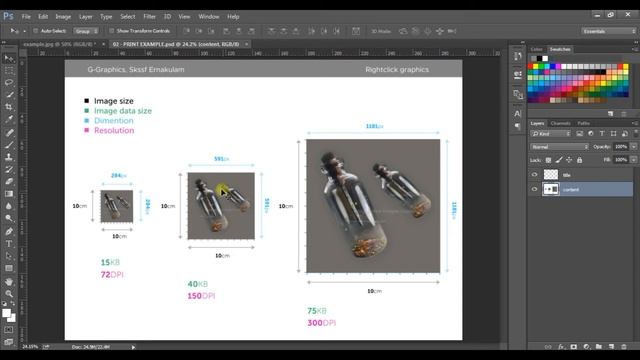Select the Zoom tool
This screenshot has width=640, height=360.
(9, 293)
